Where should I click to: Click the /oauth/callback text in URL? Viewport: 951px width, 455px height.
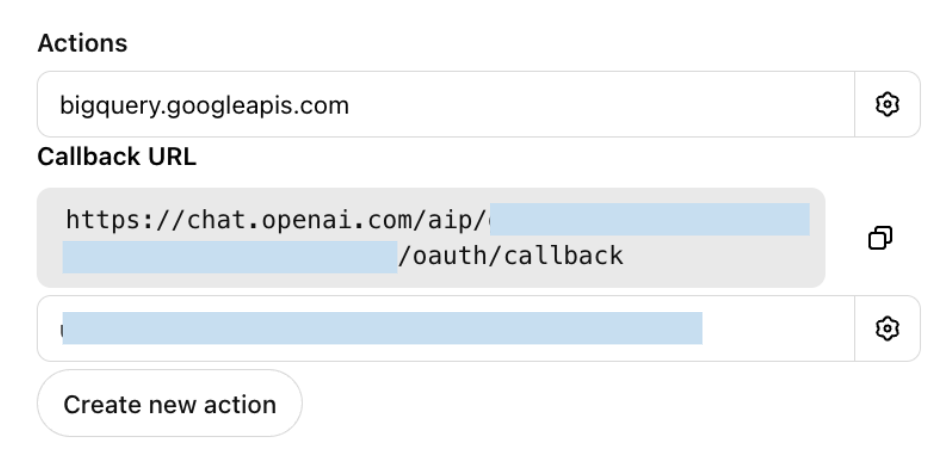click(x=510, y=256)
